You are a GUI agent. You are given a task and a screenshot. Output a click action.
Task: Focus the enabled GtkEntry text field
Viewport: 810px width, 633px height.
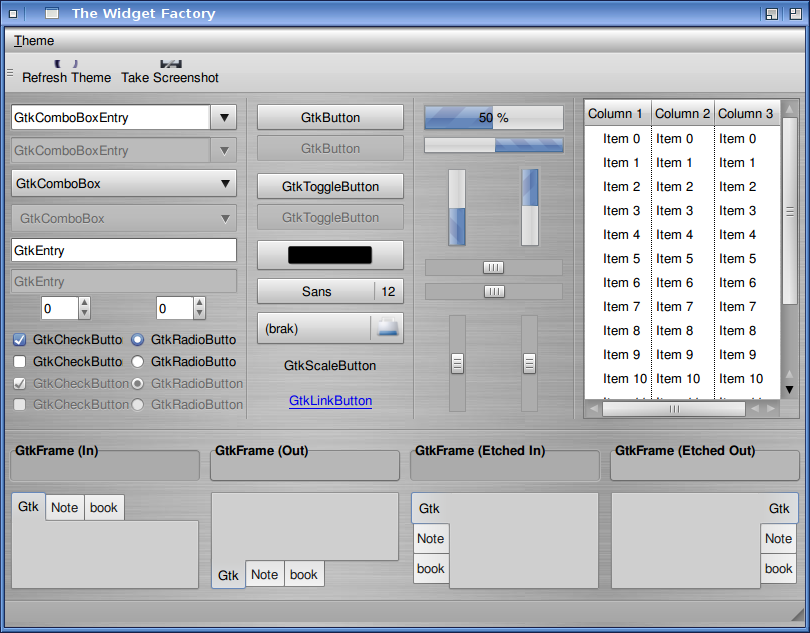coord(124,251)
